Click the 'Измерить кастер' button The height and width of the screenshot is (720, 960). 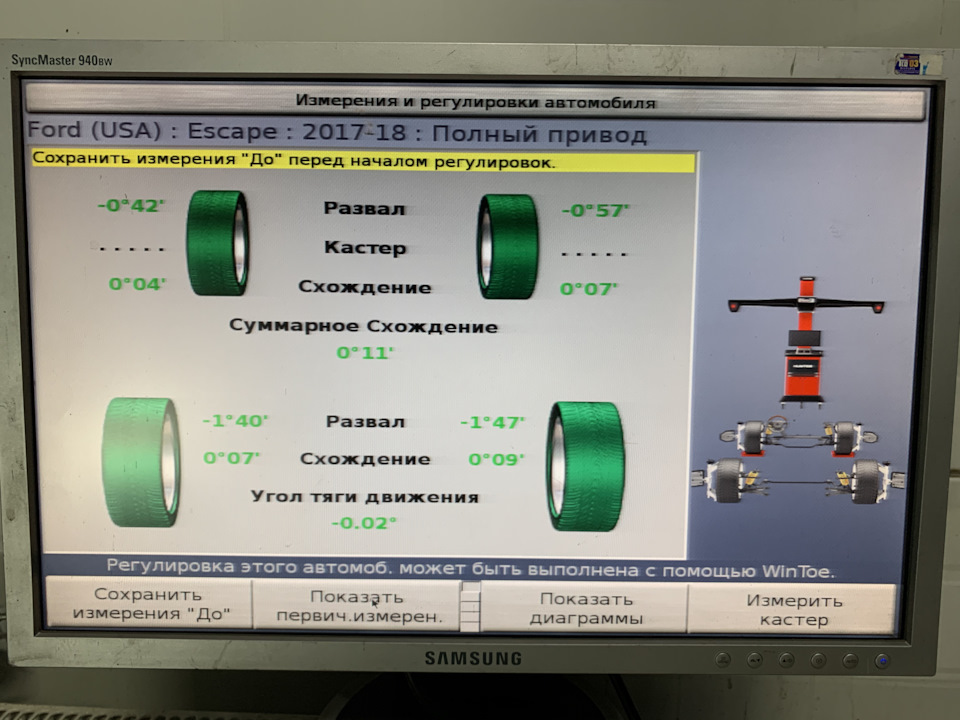pos(793,610)
